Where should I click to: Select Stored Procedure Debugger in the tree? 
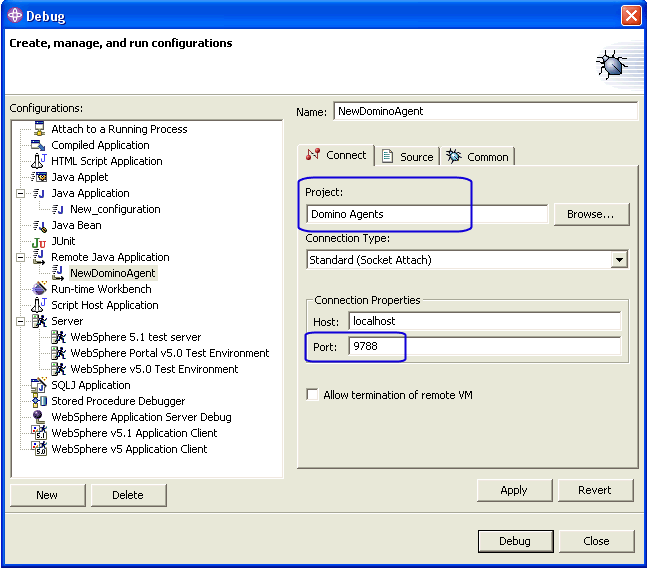118,401
